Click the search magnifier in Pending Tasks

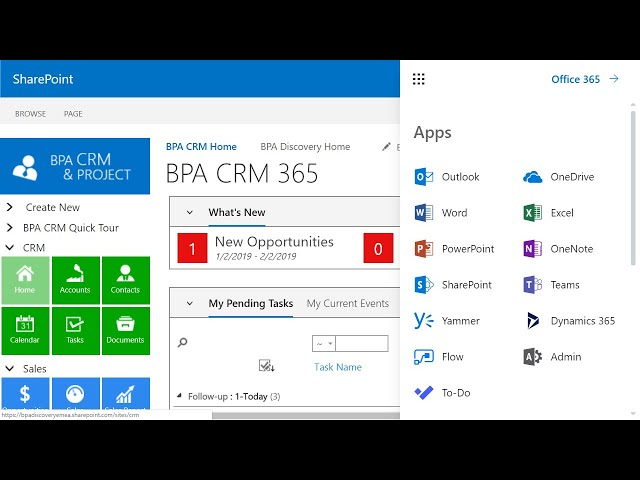[182, 342]
